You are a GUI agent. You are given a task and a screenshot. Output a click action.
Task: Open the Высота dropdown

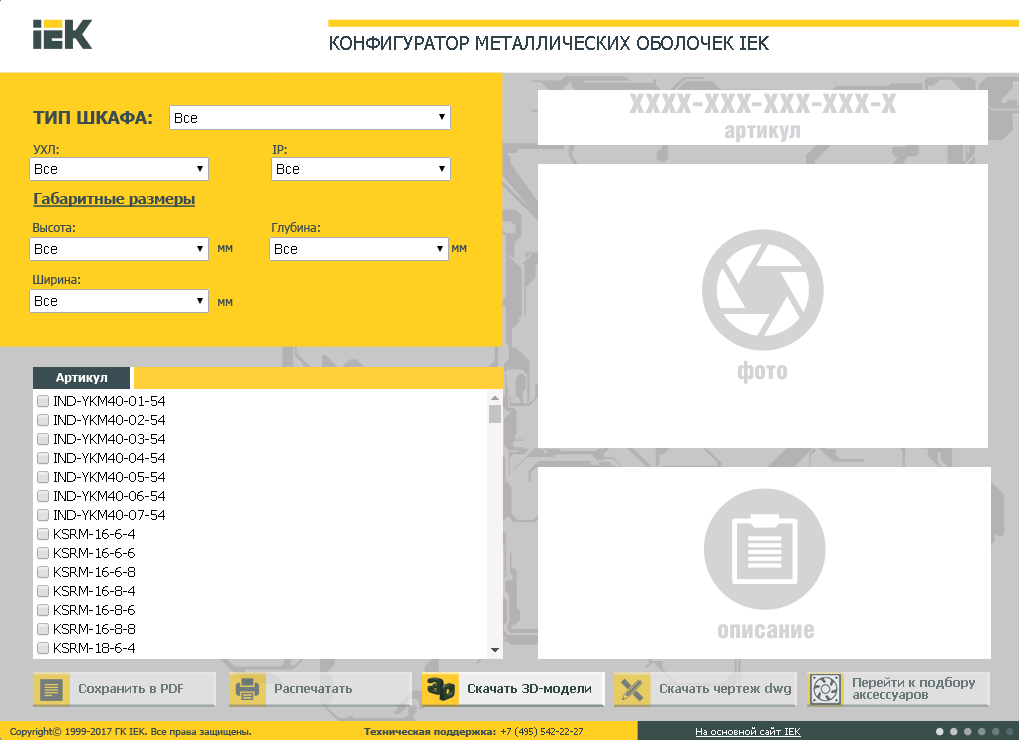(x=119, y=249)
